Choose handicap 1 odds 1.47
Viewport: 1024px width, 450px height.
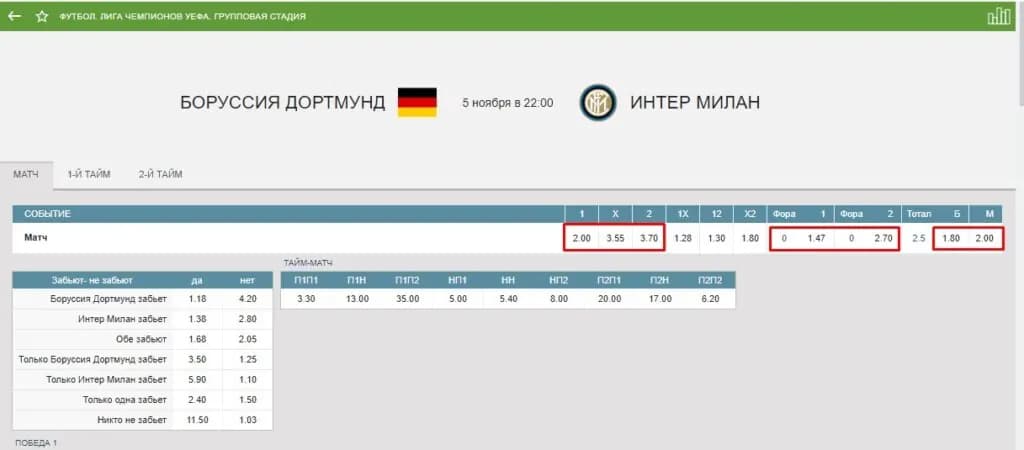(816, 238)
